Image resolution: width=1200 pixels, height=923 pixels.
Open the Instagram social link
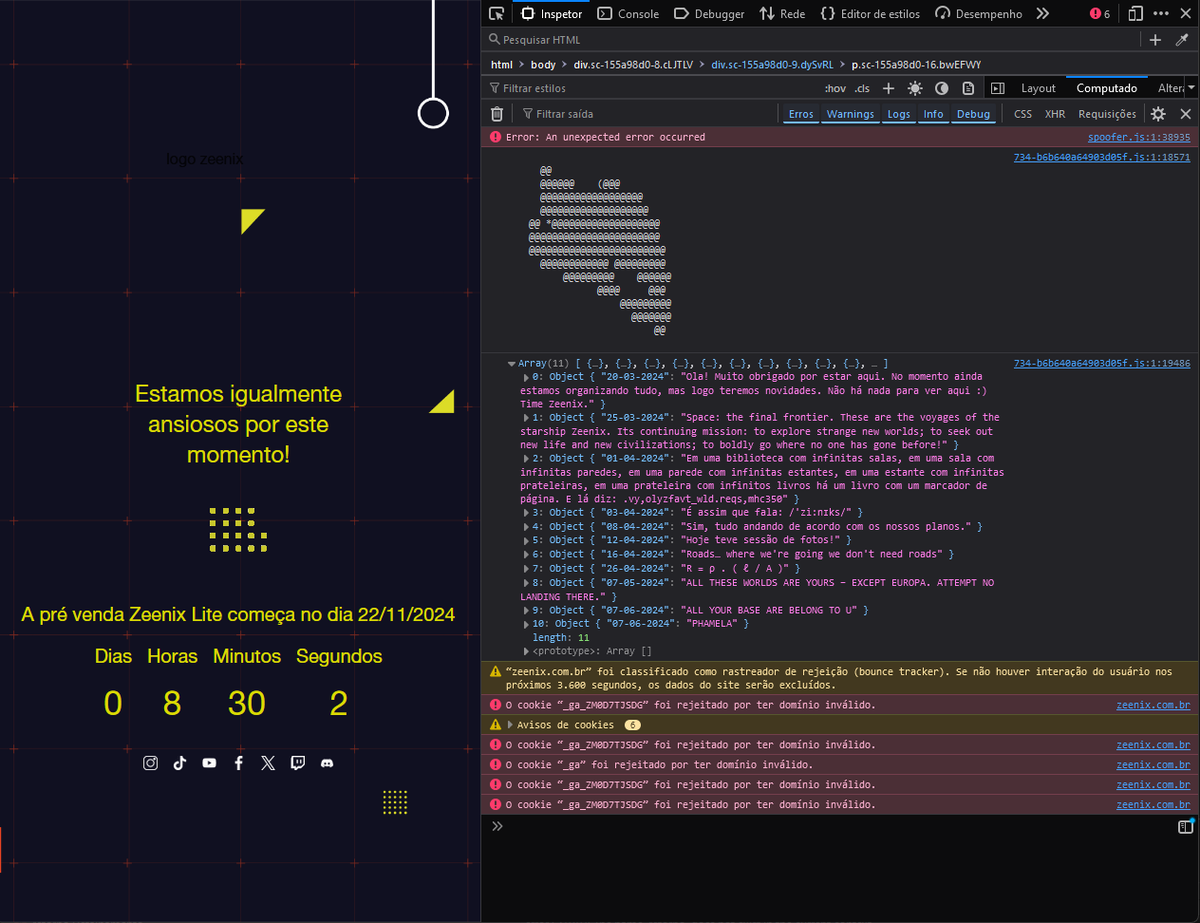(x=150, y=763)
